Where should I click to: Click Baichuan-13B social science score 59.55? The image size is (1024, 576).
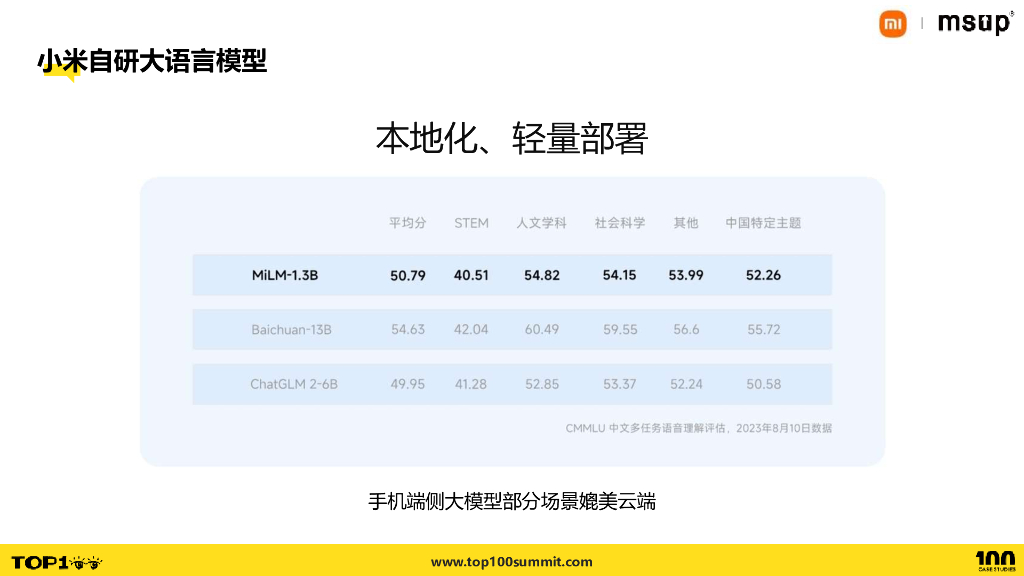[x=620, y=330]
